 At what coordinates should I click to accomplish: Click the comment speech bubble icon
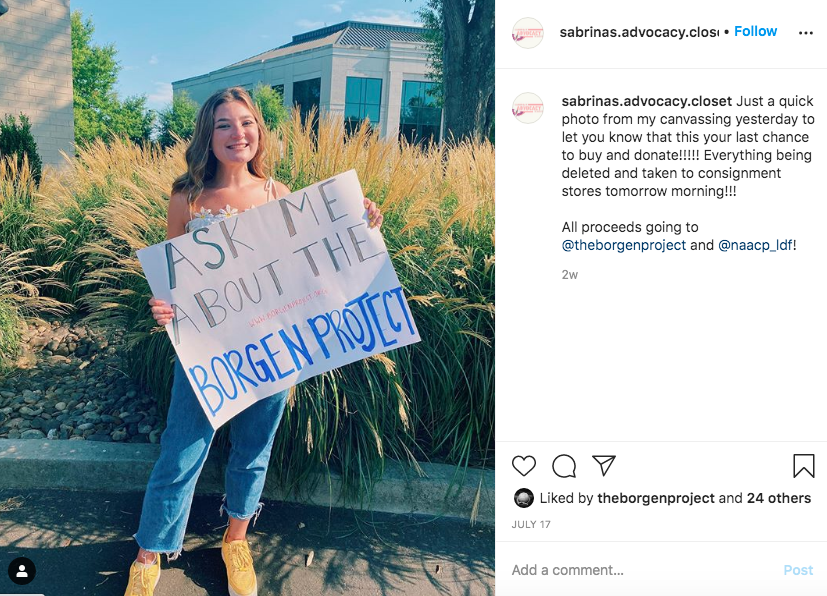click(564, 466)
